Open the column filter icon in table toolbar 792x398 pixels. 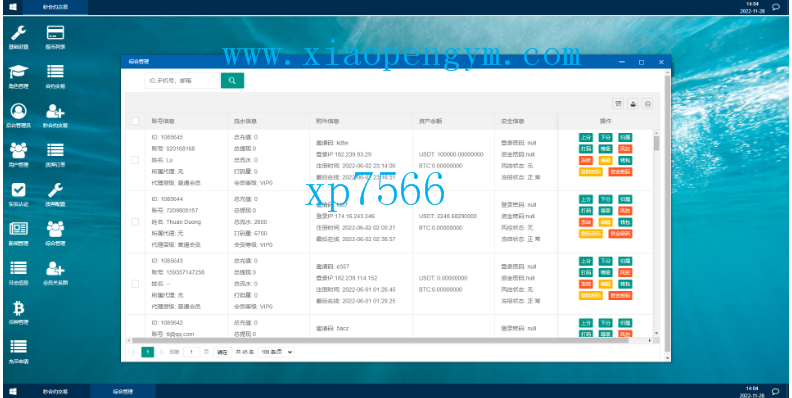[x=618, y=104]
